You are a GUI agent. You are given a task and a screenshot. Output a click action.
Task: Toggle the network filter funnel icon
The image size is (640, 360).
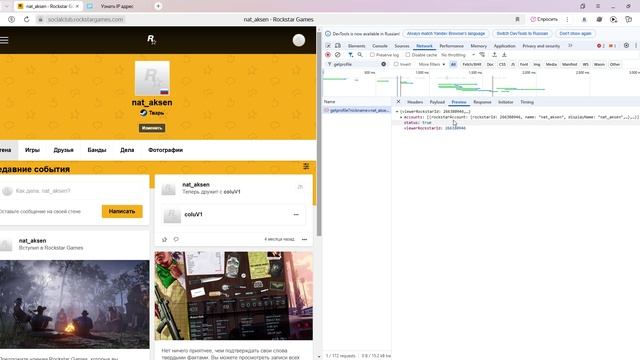pyautogui.click(x=351, y=55)
